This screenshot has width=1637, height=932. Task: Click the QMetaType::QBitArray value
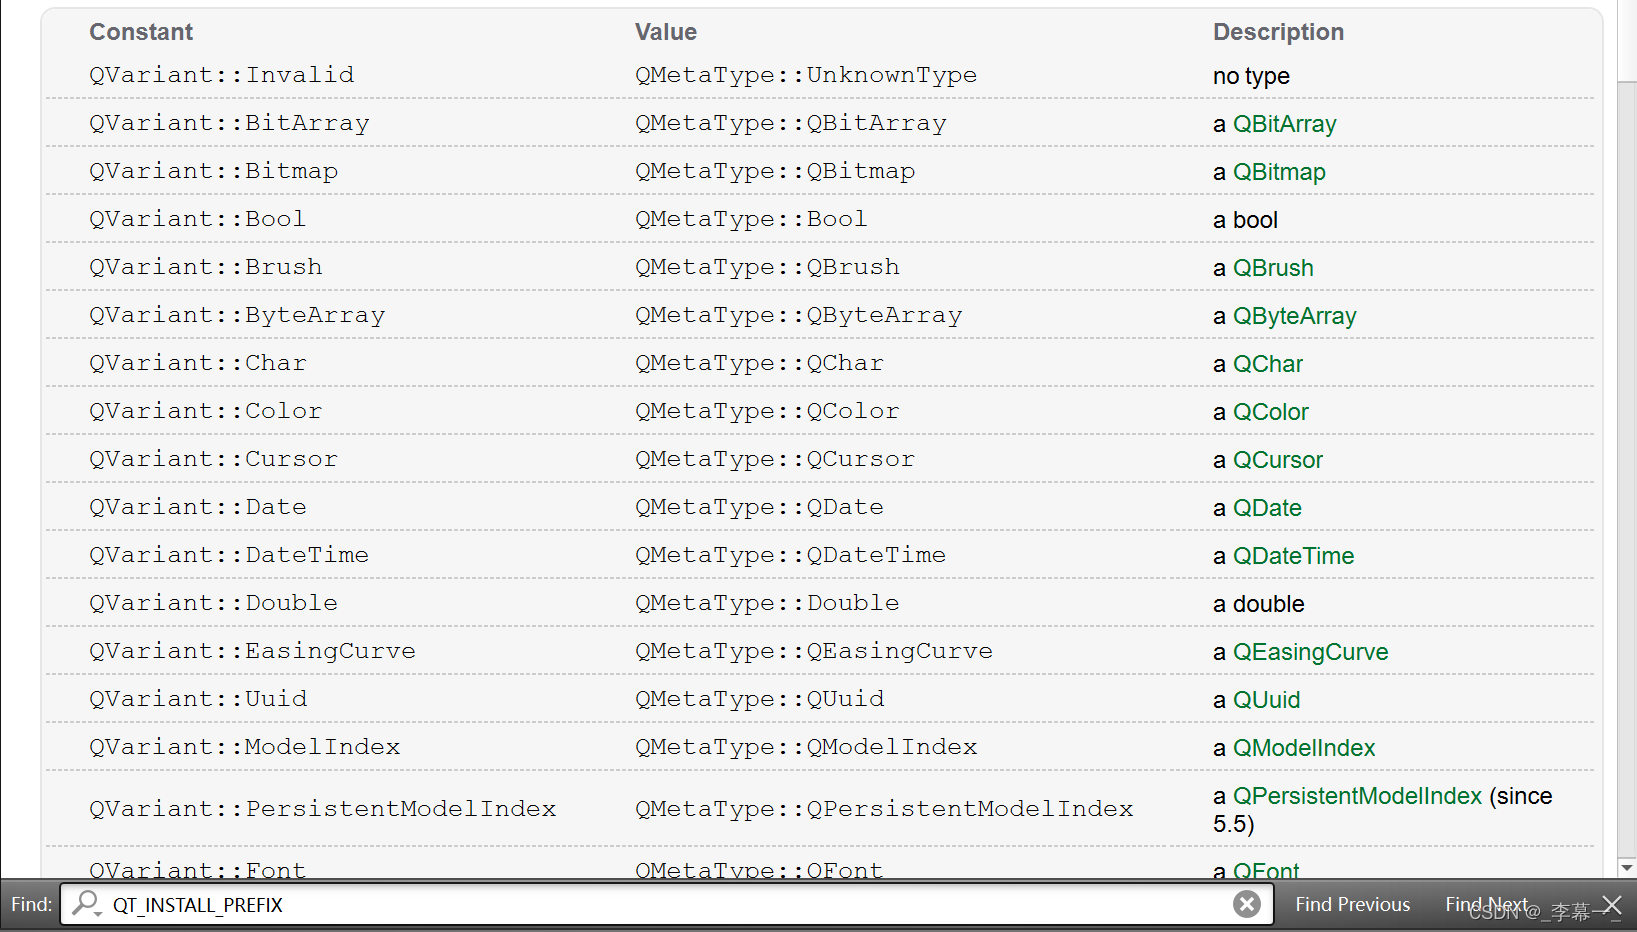790,123
